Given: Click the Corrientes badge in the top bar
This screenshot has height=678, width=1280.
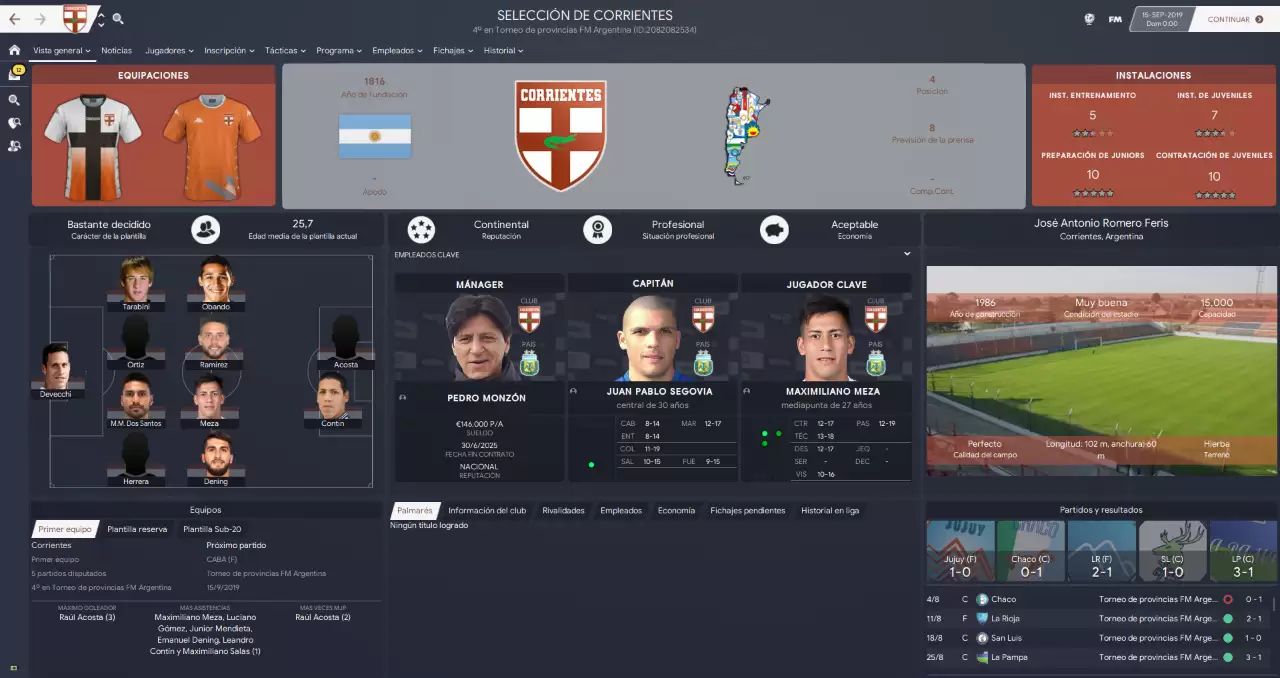Looking at the screenshot, I should click(x=75, y=18).
